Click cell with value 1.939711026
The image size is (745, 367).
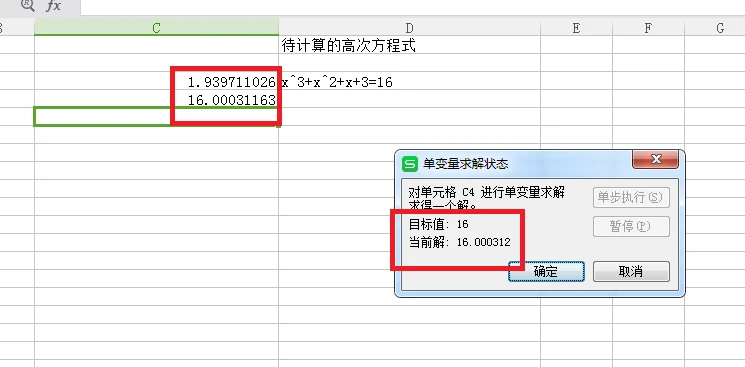pyautogui.click(x=156, y=82)
